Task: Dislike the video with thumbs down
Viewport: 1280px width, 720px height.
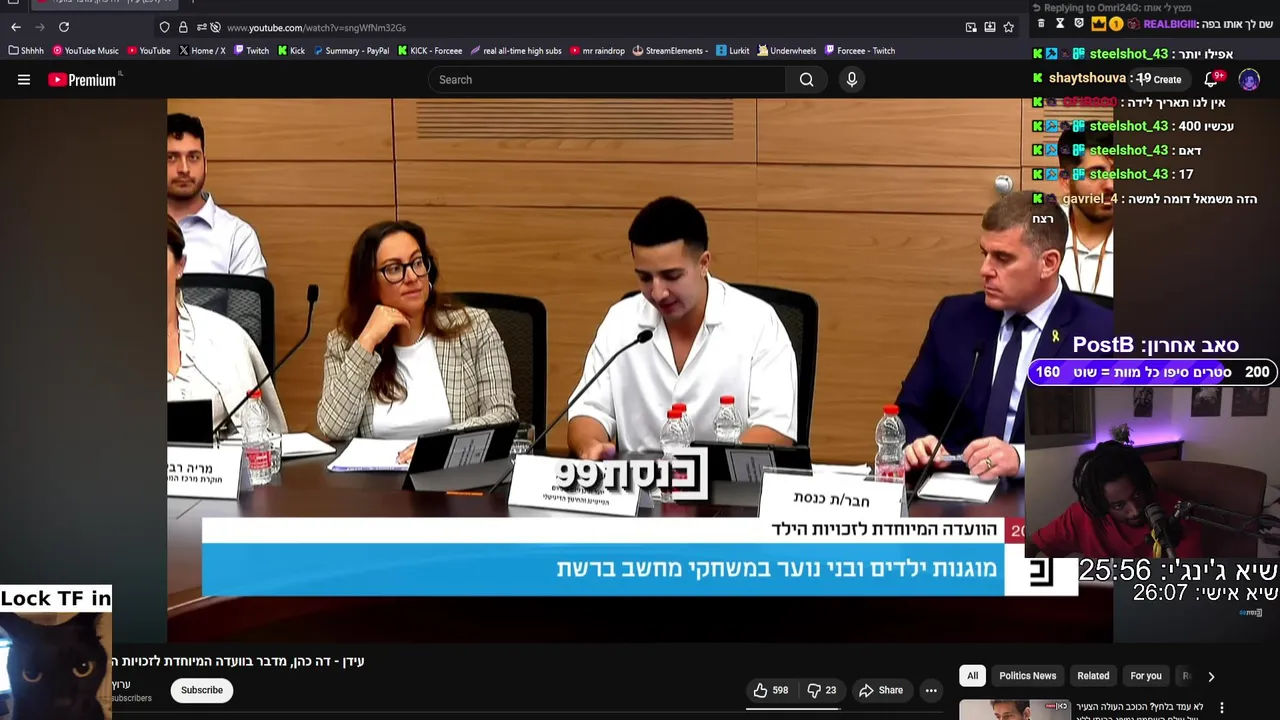Action: point(822,690)
